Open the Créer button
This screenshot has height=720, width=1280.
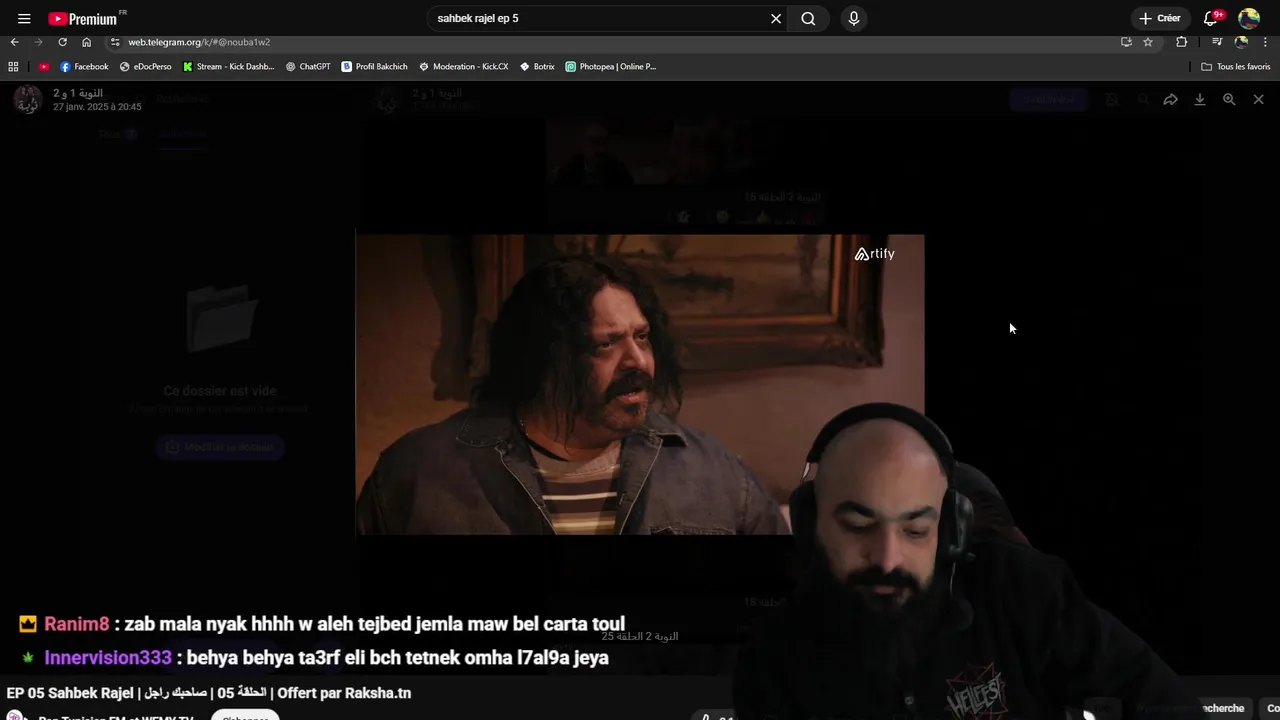click(x=1160, y=18)
